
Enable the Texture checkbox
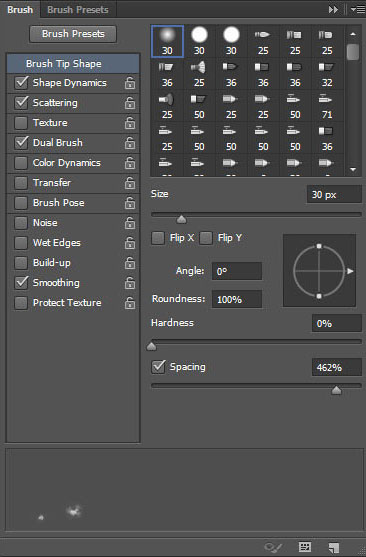tap(21, 123)
